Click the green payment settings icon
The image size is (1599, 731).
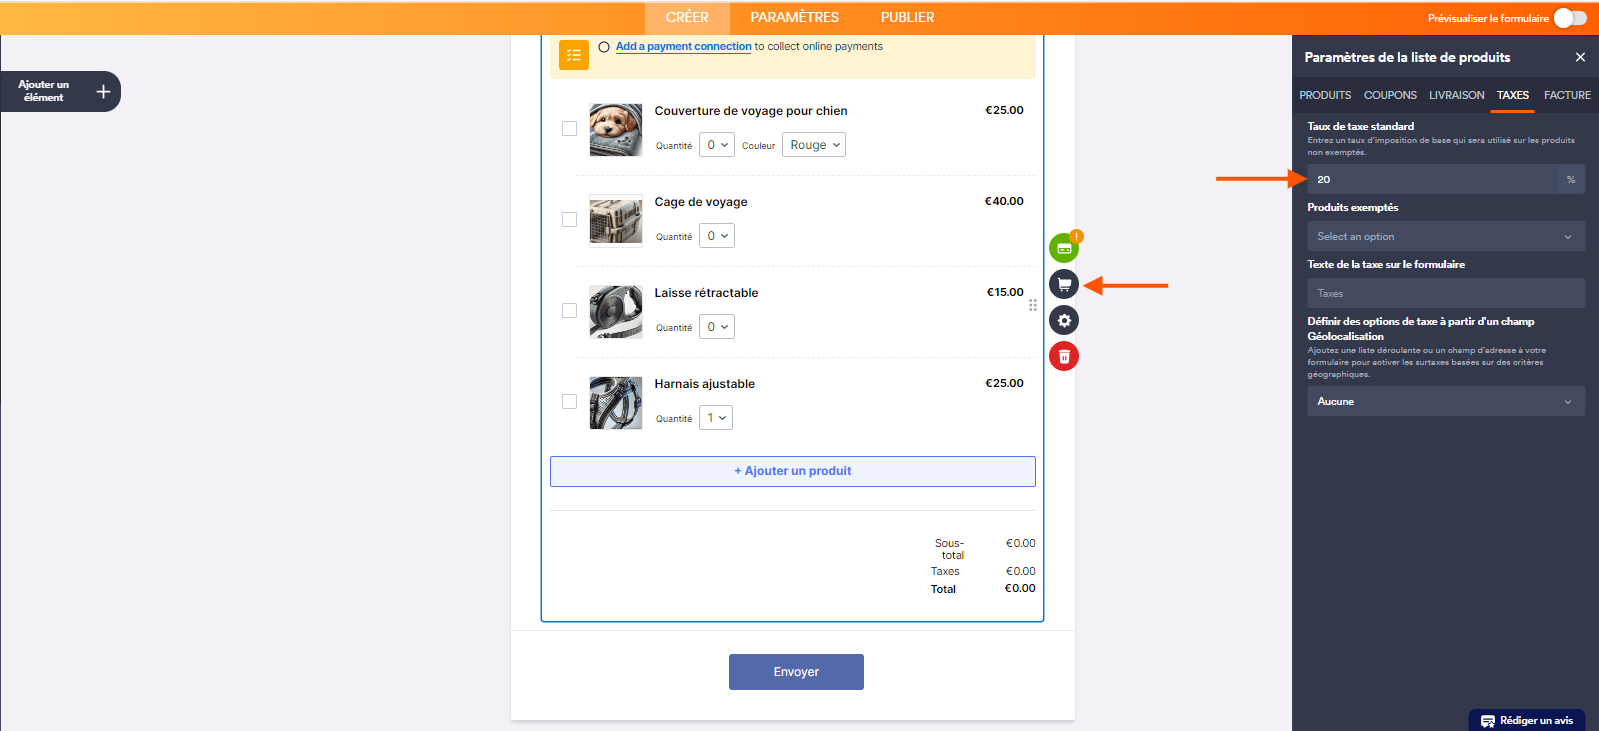(x=1063, y=248)
